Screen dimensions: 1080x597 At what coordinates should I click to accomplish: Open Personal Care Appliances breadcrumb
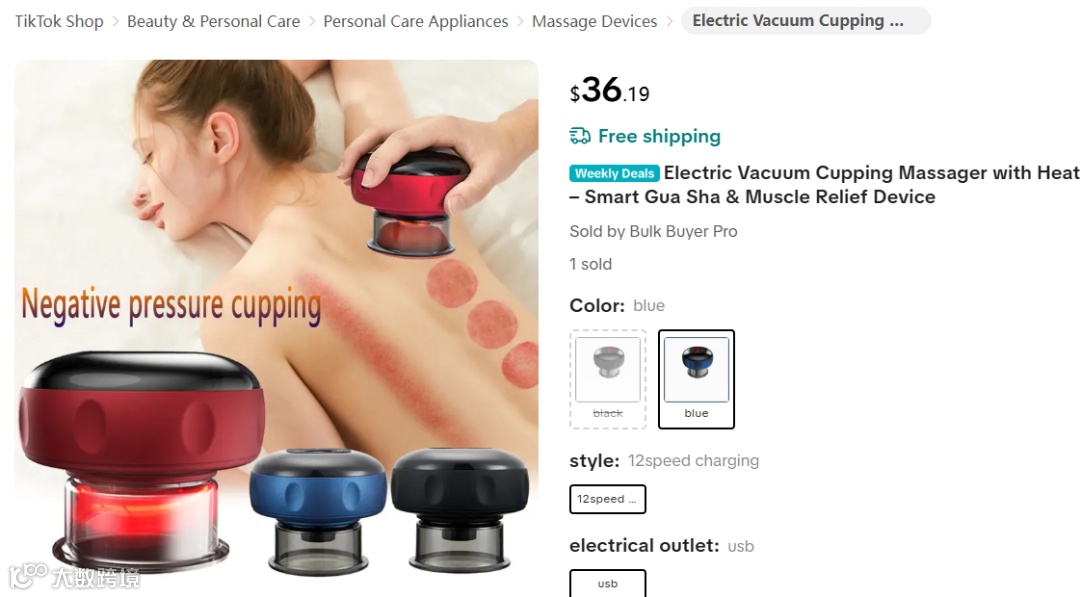point(415,21)
